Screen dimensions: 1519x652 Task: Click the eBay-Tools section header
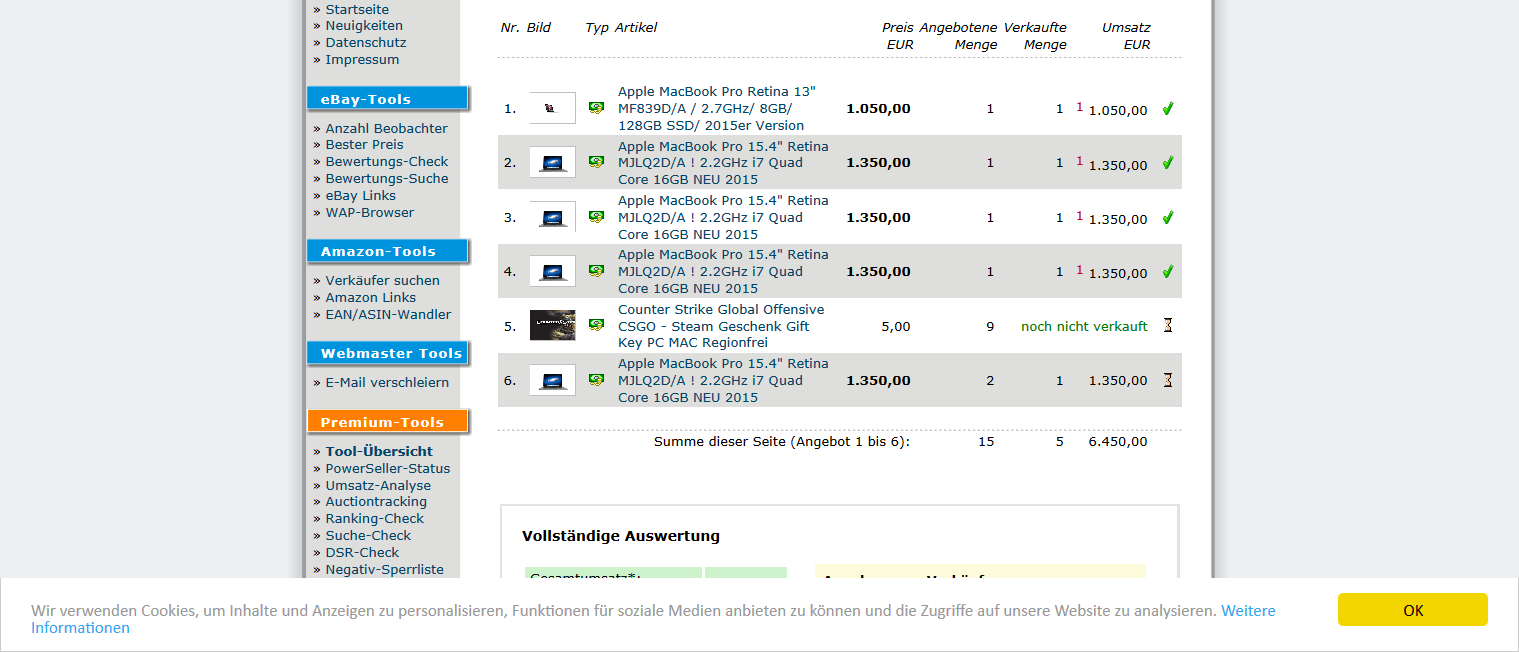pyautogui.click(x=387, y=99)
